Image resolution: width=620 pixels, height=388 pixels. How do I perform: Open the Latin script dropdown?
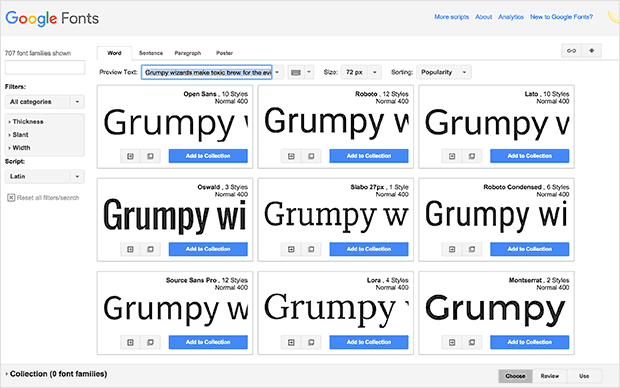tap(45, 176)
